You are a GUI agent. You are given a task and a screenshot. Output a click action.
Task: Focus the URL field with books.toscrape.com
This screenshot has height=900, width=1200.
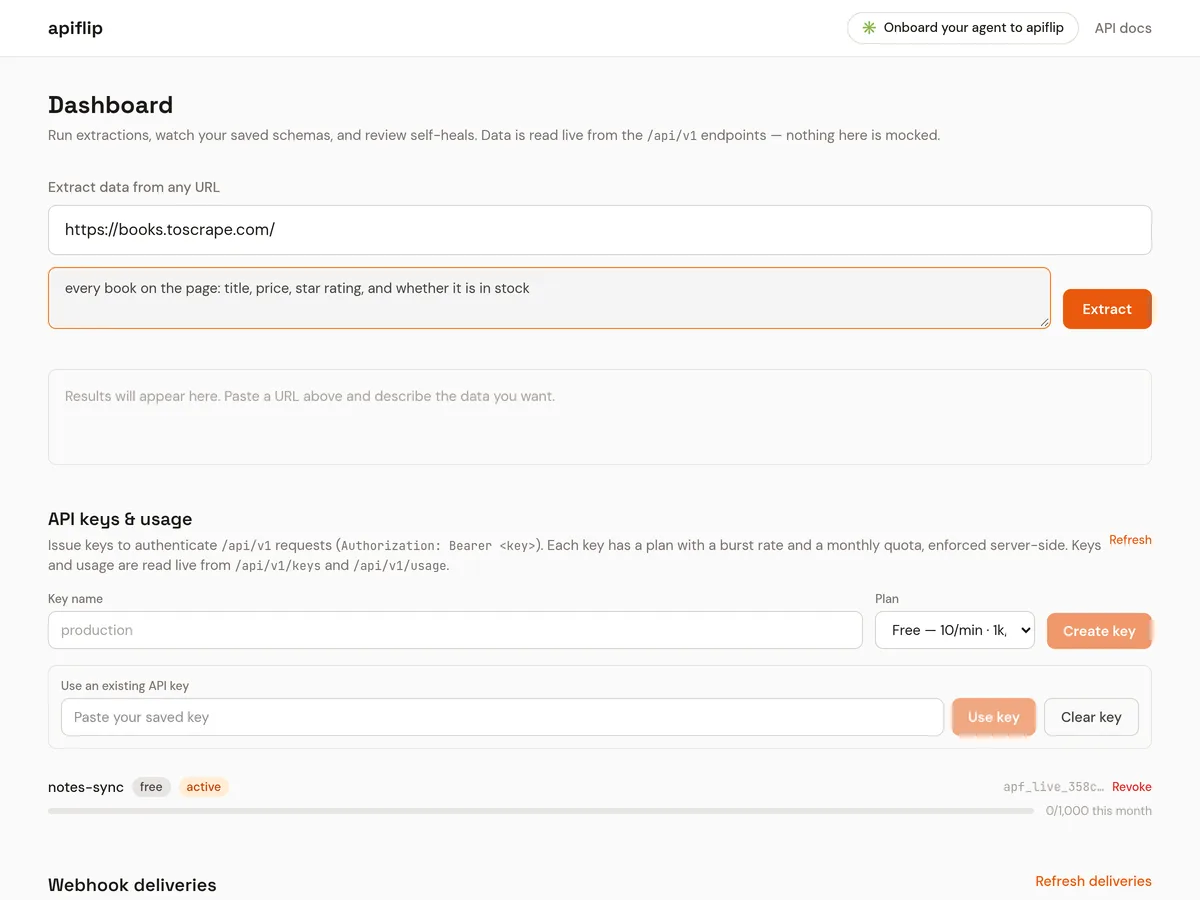pyautogui.click(x=600, y=230)
